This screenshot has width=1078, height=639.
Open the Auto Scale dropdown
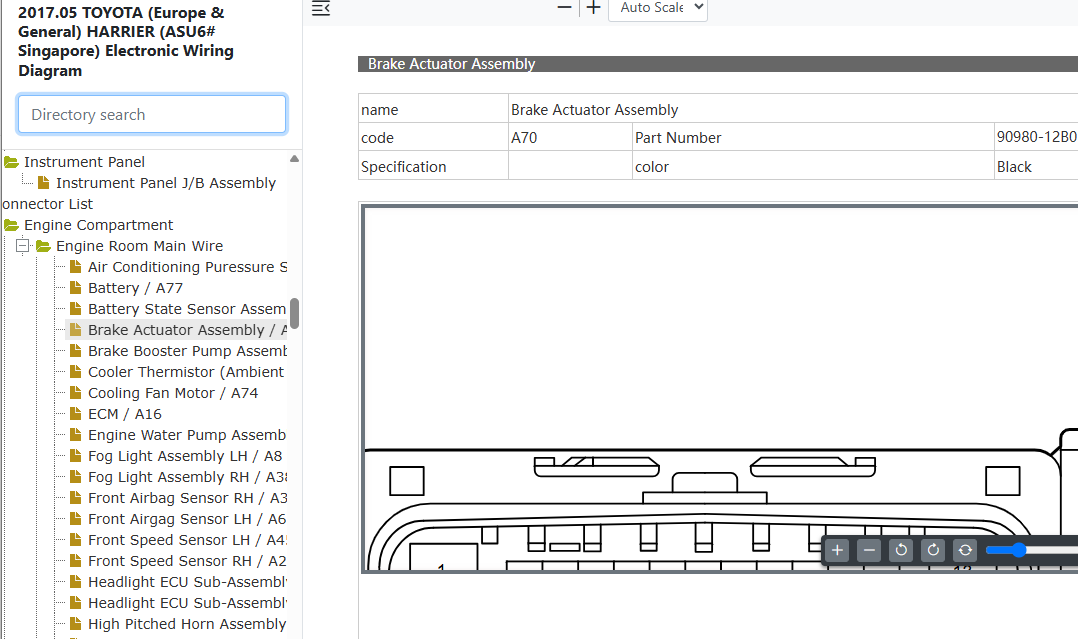click(x=658, y=8)
